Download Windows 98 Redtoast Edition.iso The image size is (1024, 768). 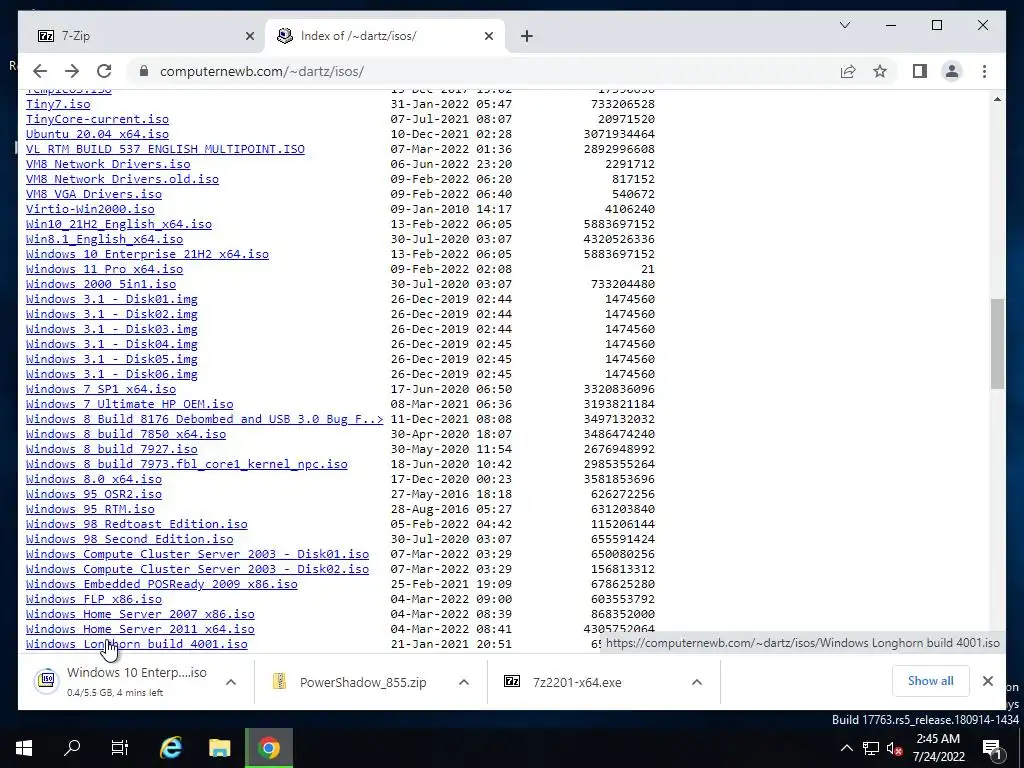tap(136, 524)
